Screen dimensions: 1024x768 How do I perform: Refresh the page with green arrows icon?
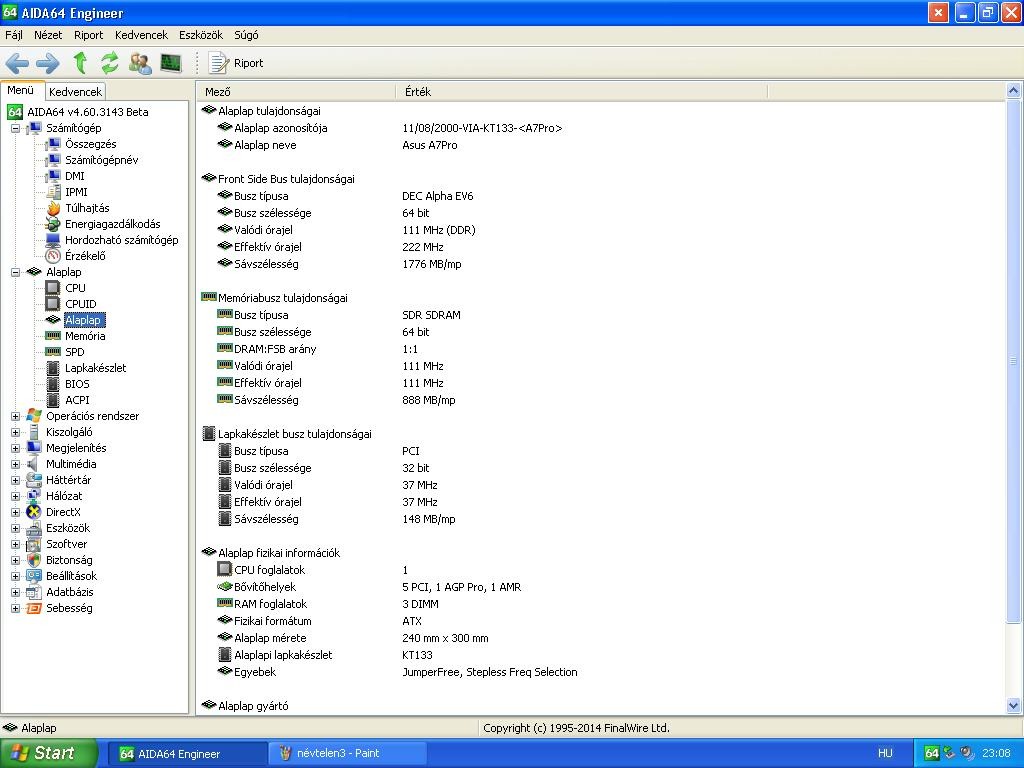(110, 63)
